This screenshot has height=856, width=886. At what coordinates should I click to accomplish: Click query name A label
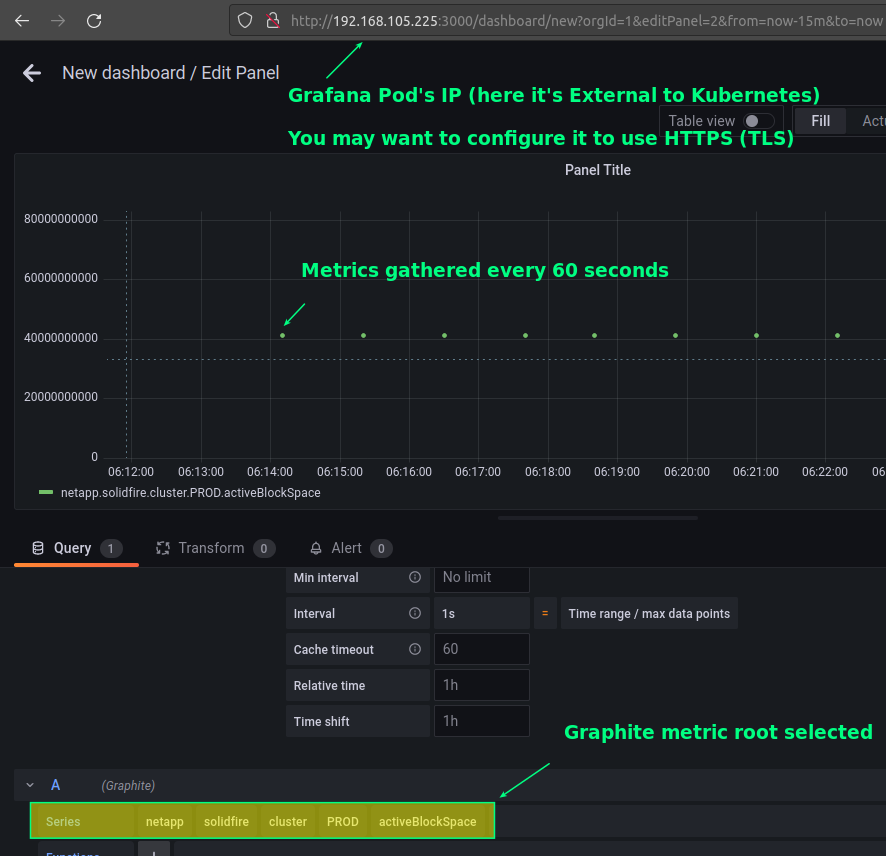pos(55,785)
